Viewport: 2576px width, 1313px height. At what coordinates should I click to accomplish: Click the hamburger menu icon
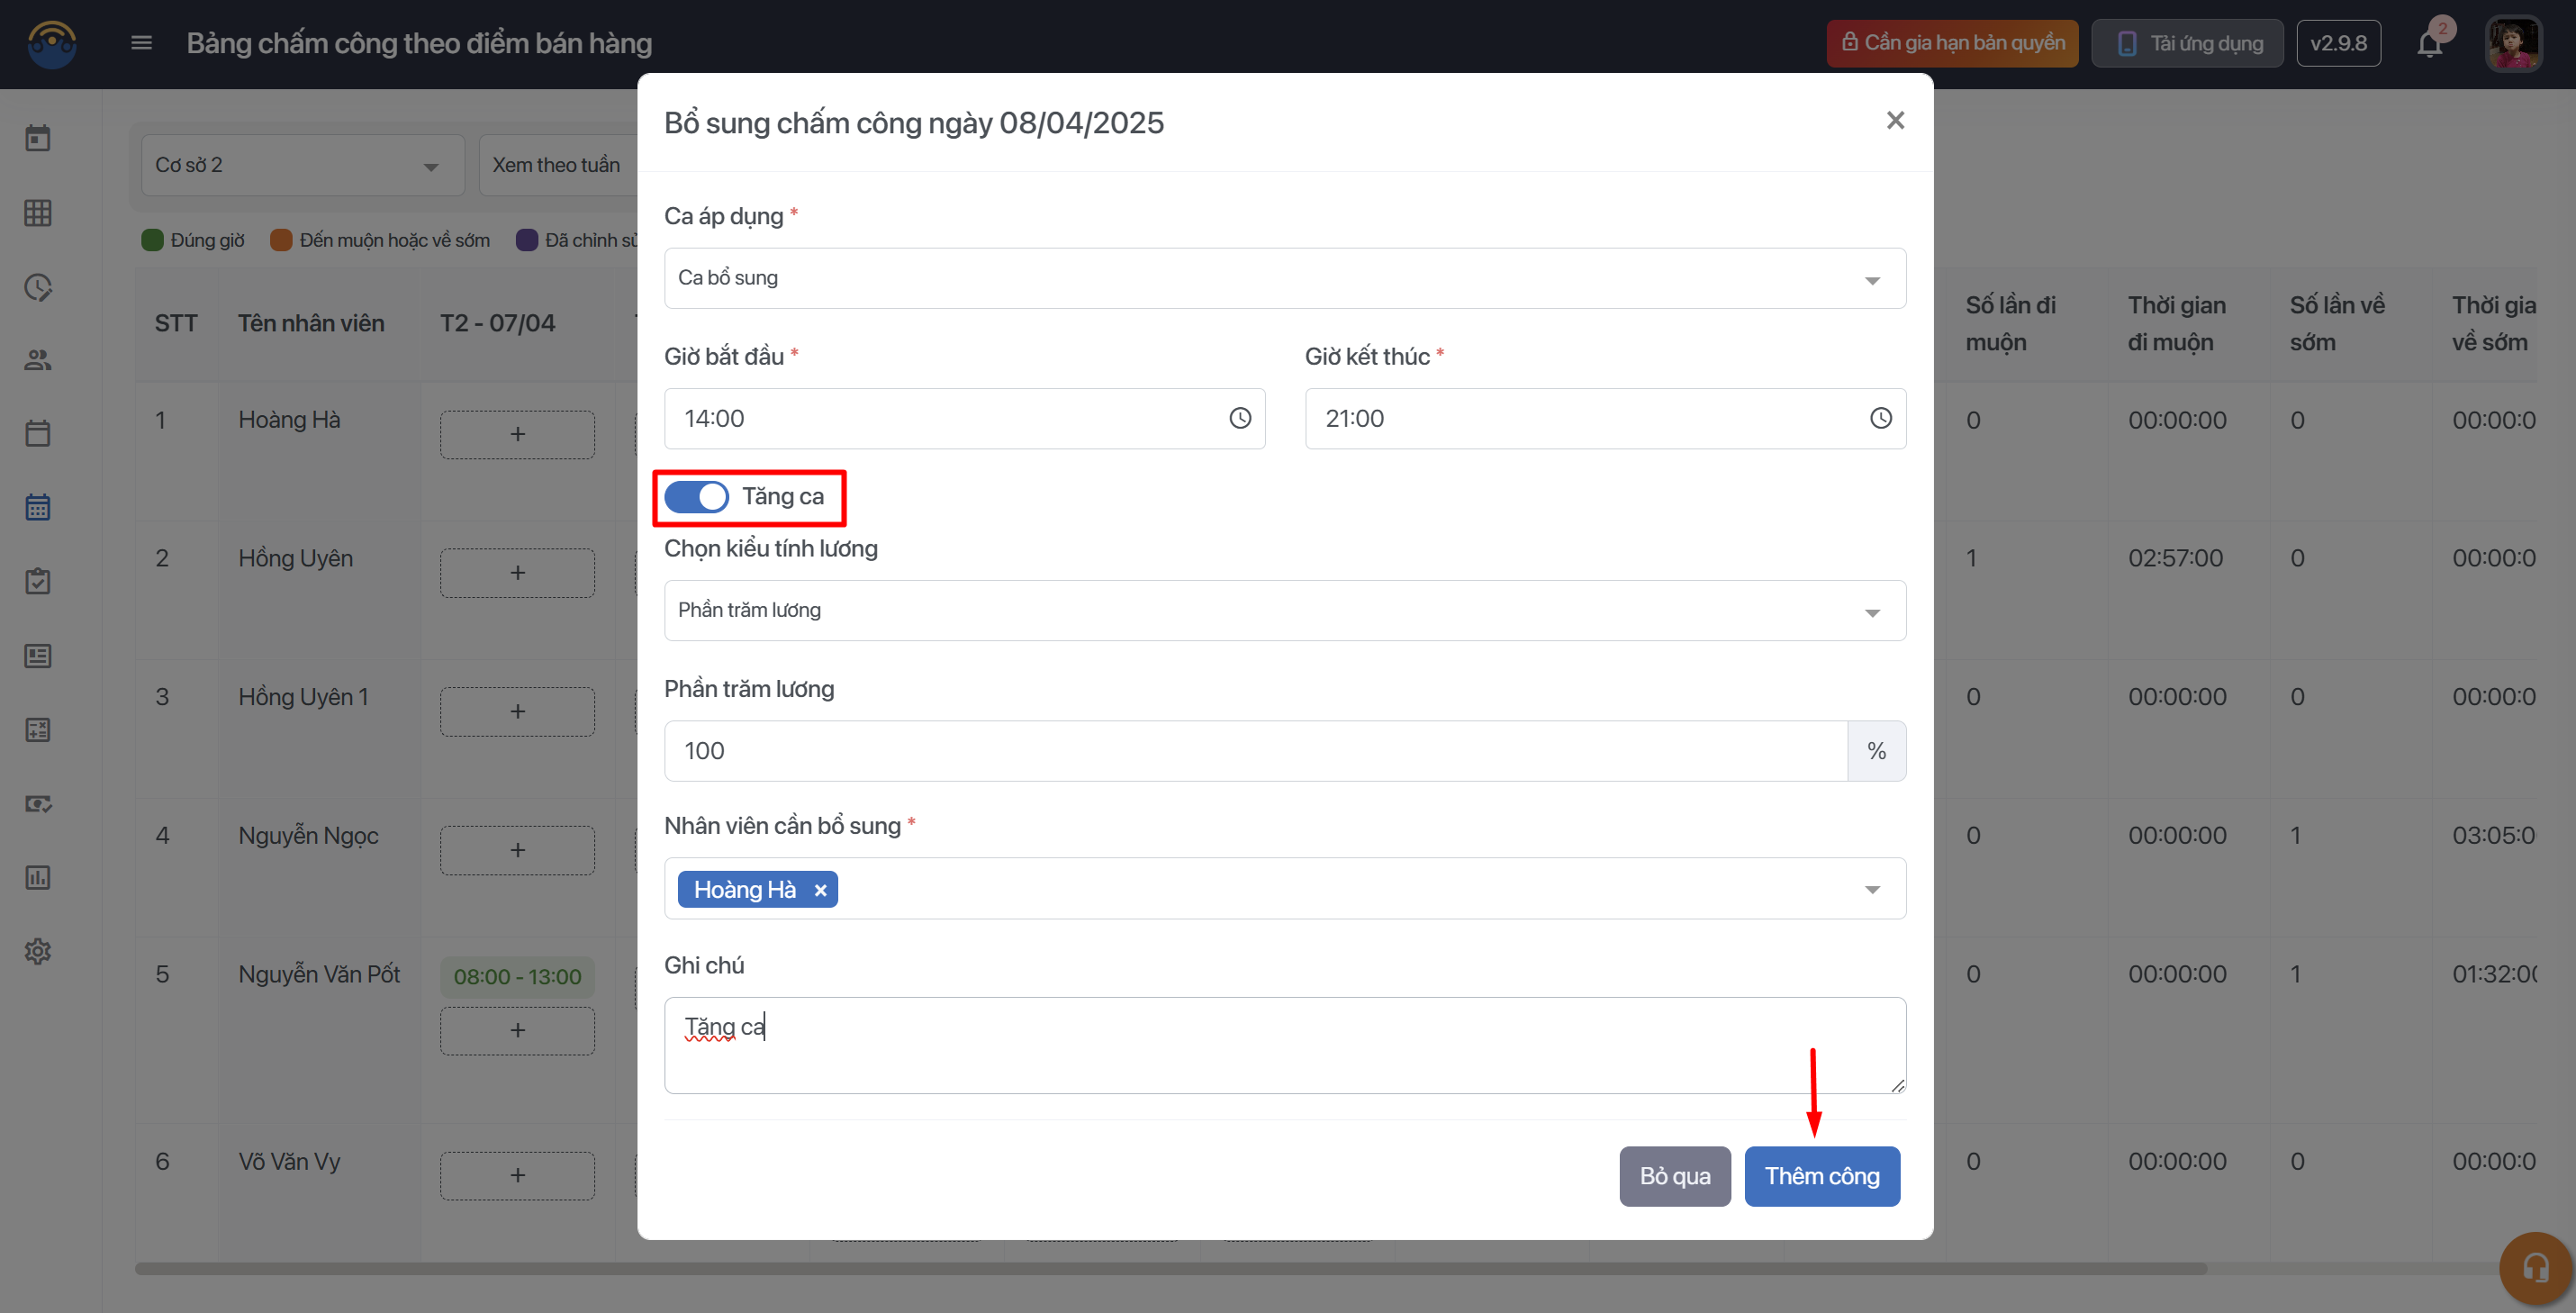[141, 43]
